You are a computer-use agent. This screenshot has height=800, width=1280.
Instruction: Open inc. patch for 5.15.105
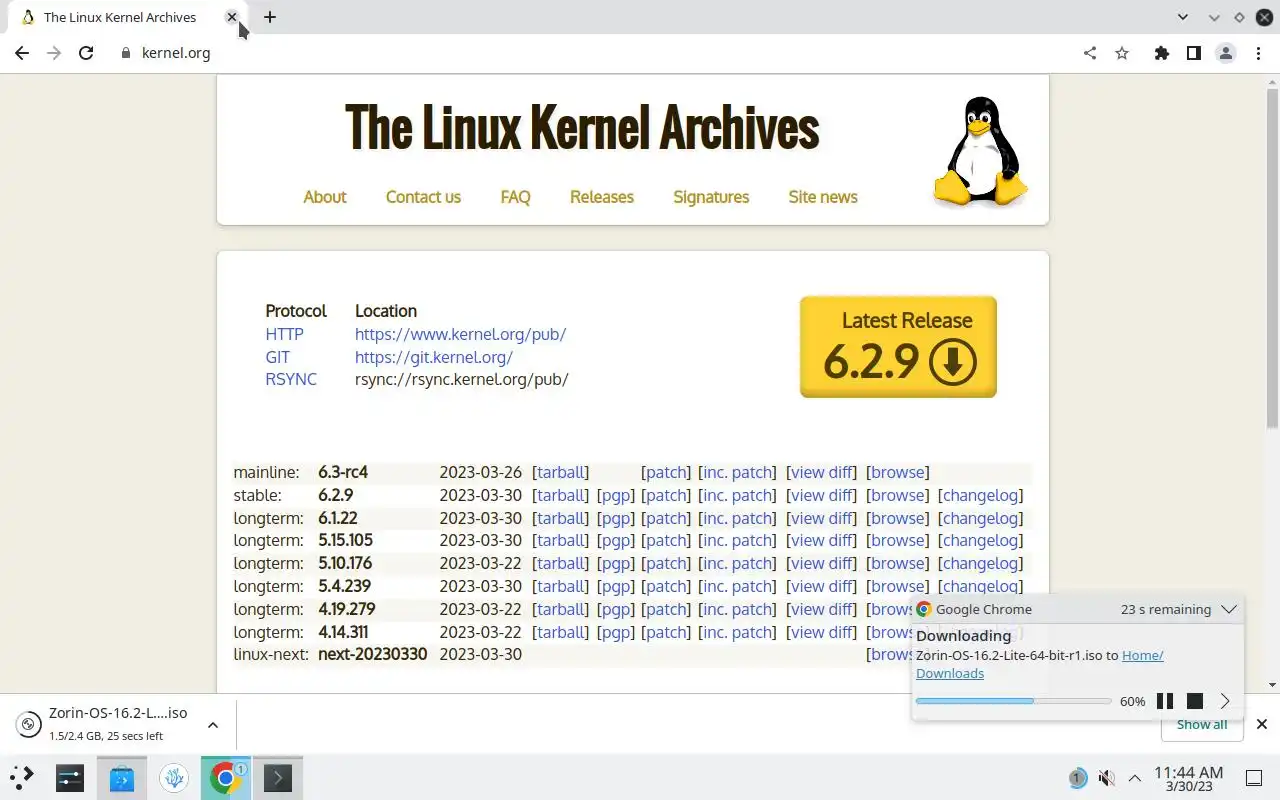(738, 540)
